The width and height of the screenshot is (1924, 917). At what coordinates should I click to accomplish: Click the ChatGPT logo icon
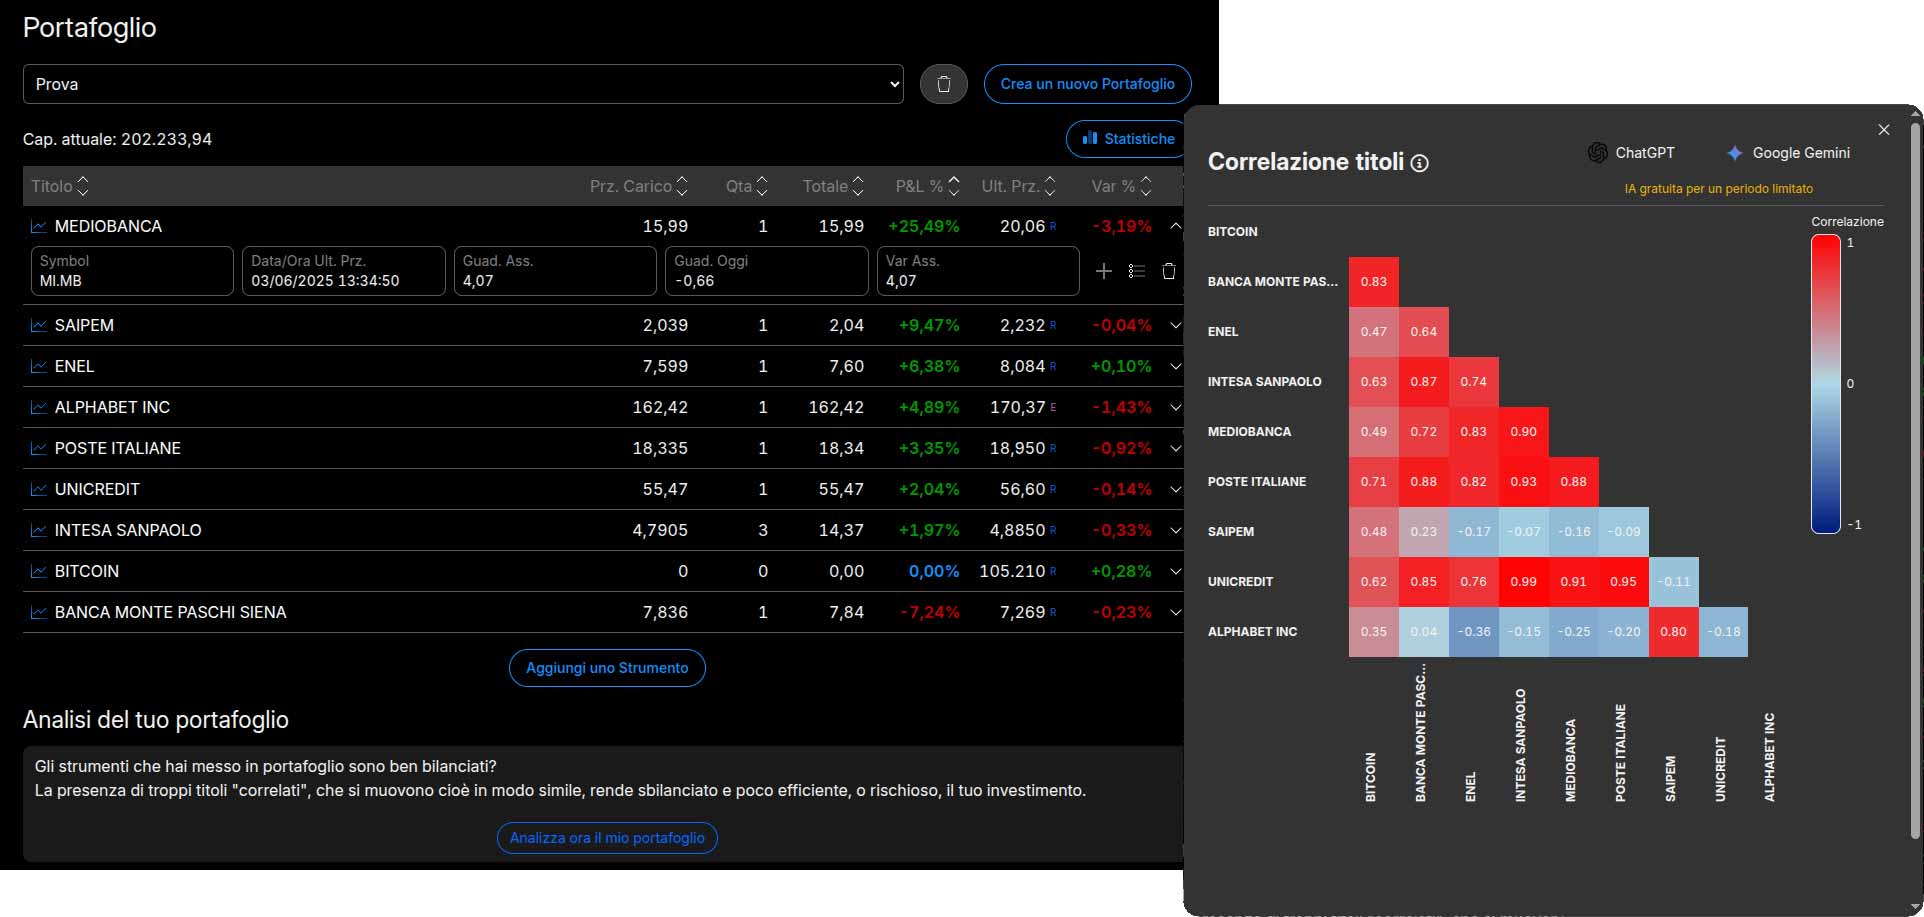[x=1597, y=153]
